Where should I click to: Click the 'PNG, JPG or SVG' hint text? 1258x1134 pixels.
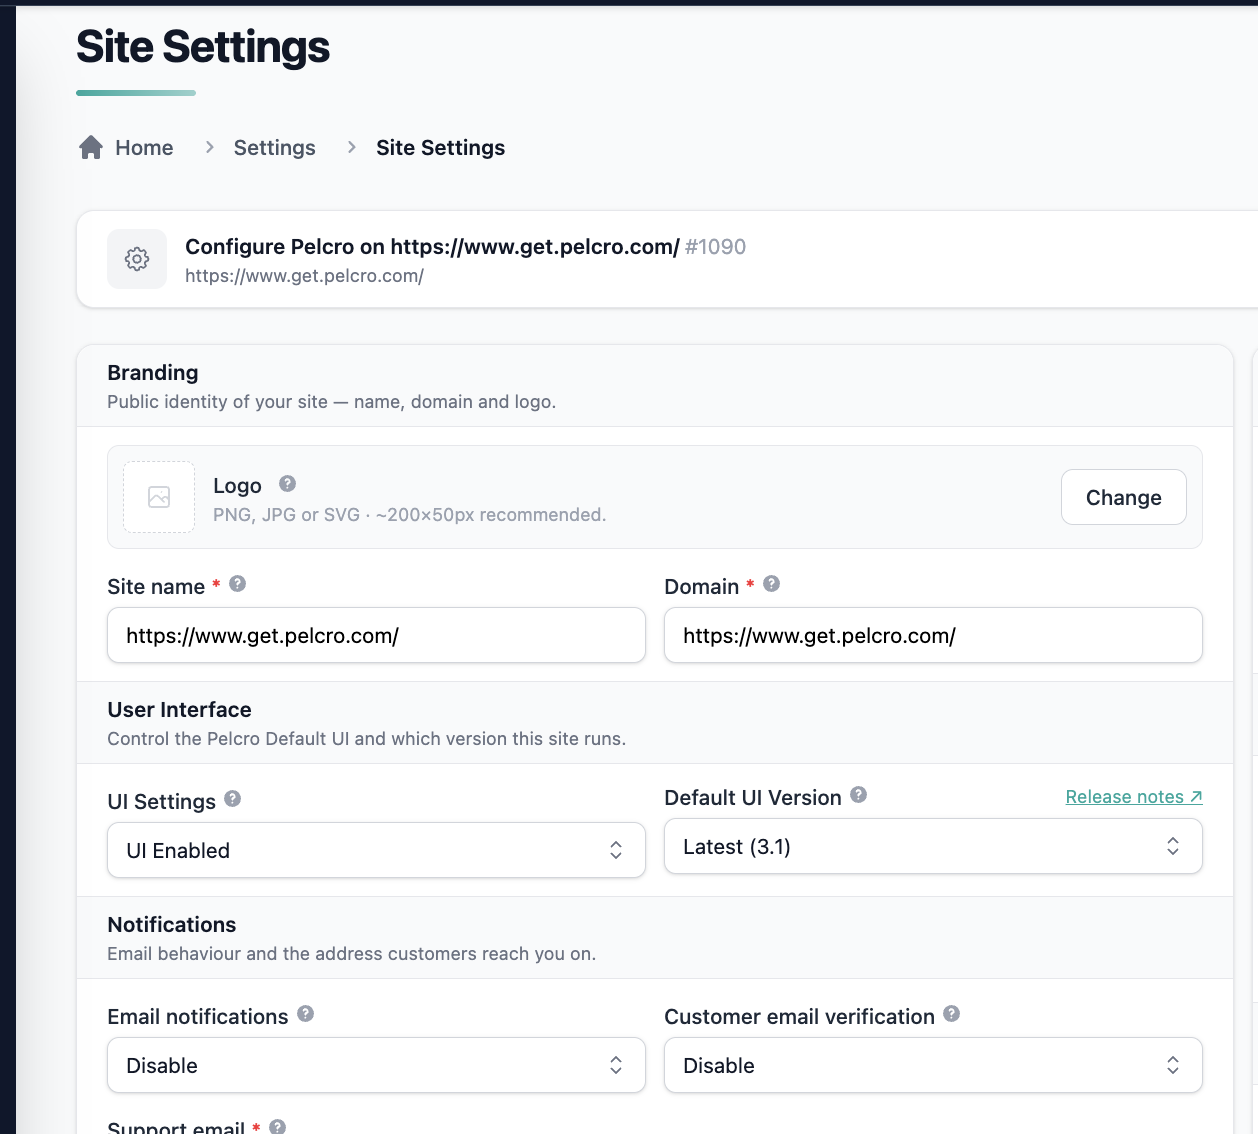(409, 515)
